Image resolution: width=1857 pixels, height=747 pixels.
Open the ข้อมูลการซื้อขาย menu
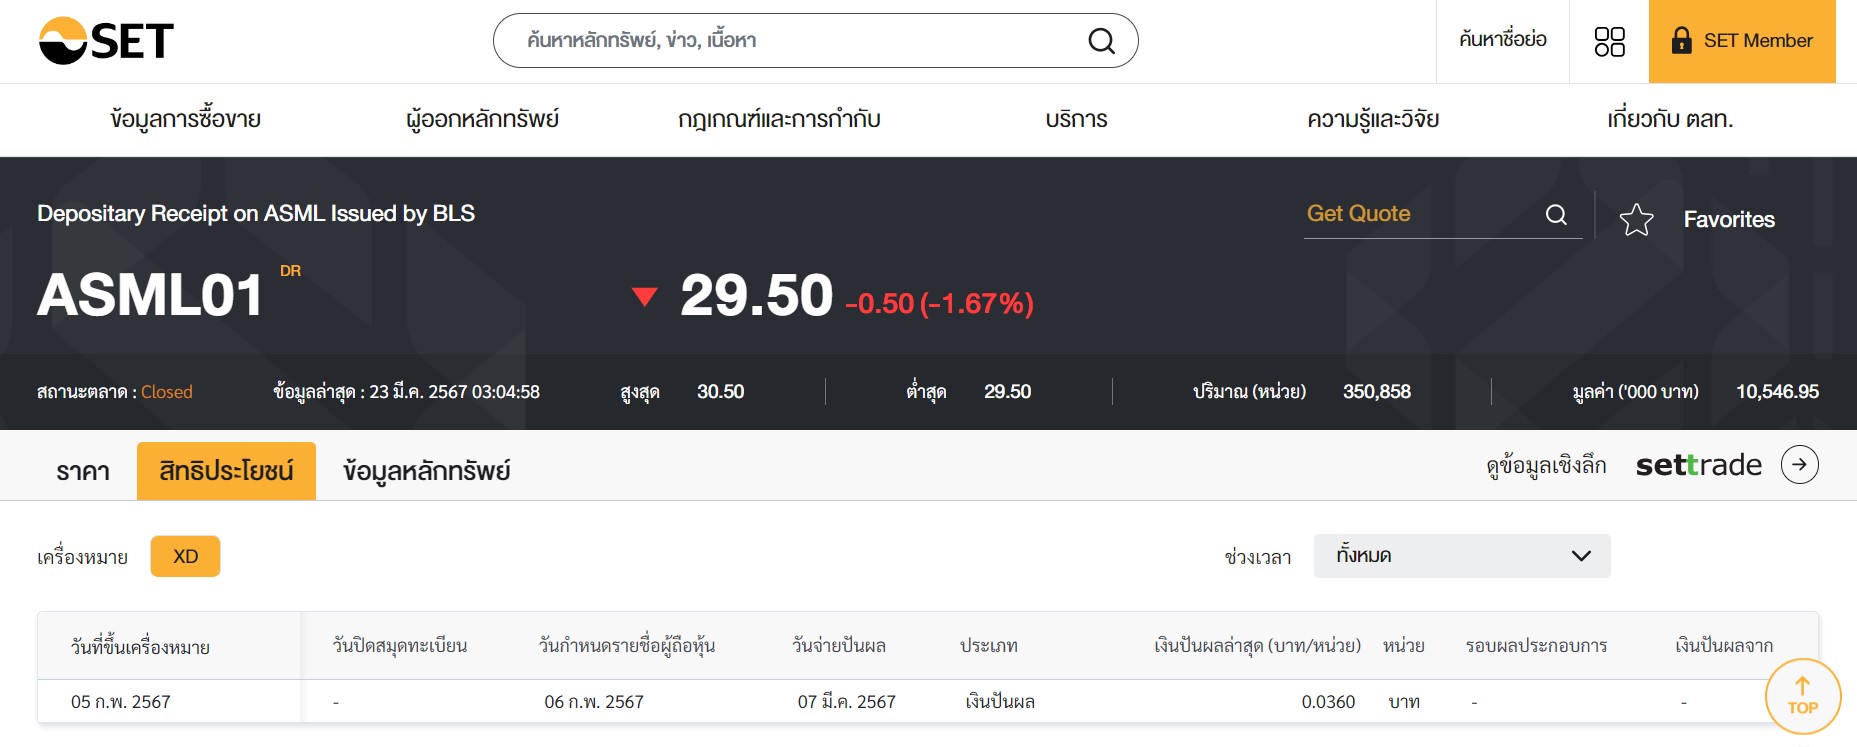[186, 119]
